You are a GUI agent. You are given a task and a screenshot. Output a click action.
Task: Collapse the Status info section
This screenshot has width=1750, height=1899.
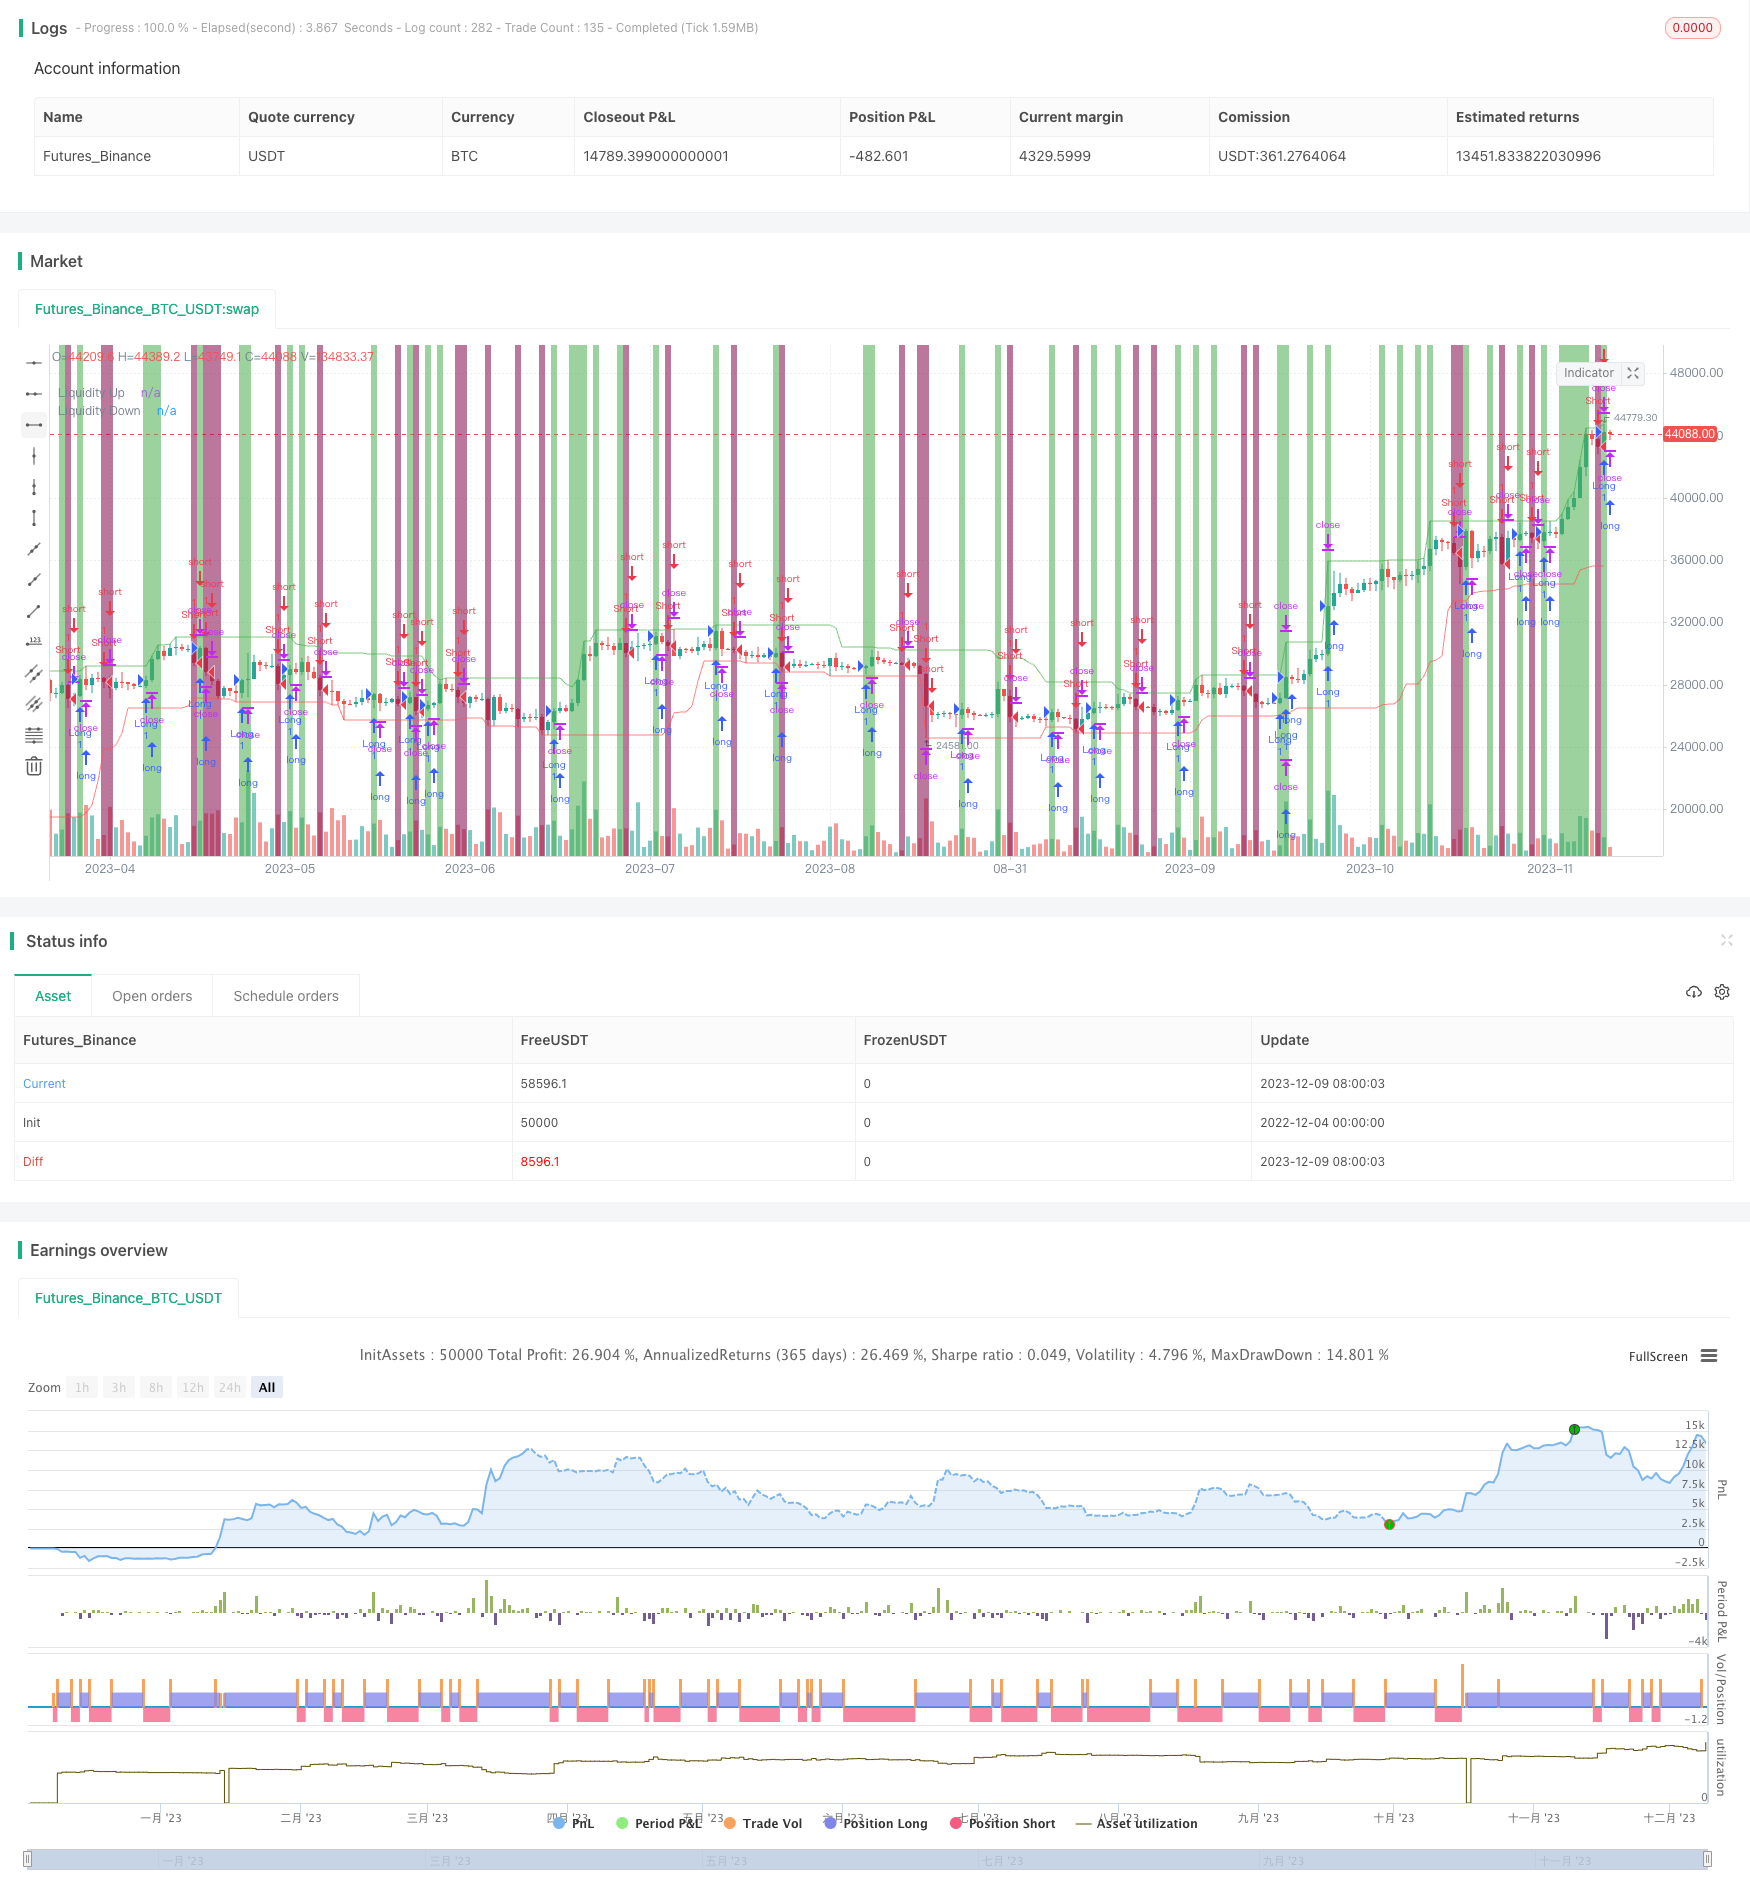point(1726,940)
